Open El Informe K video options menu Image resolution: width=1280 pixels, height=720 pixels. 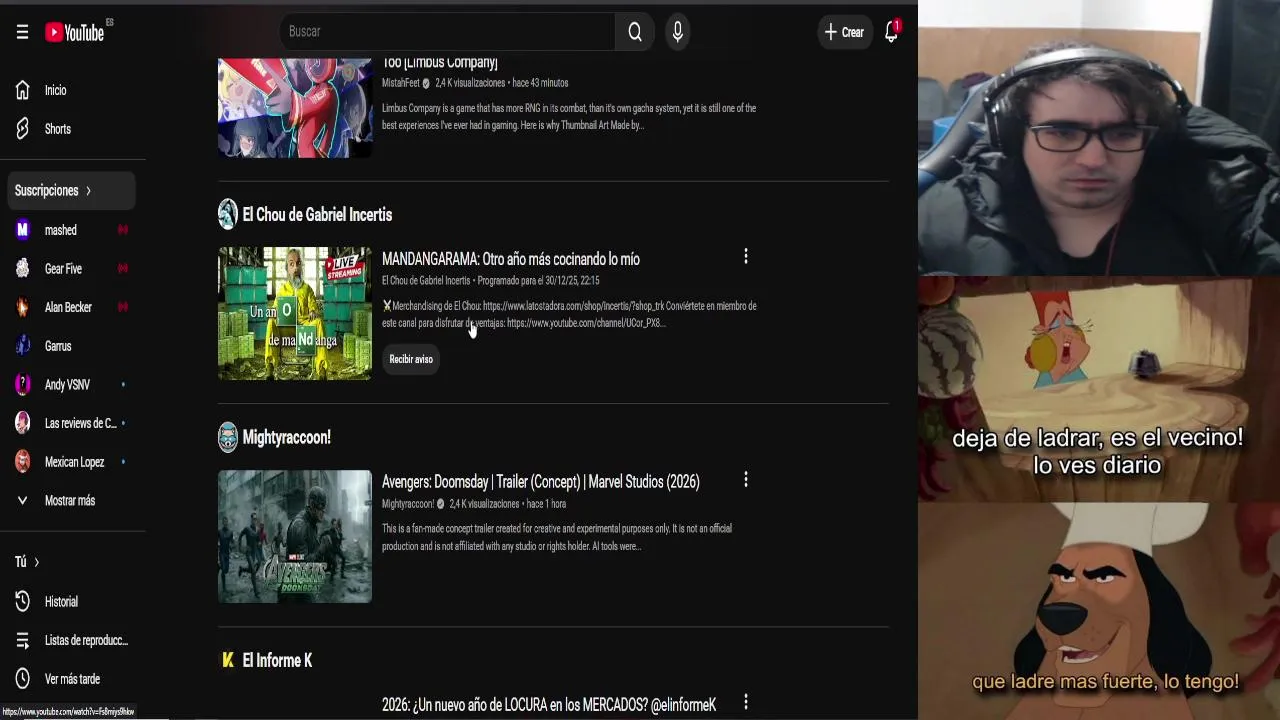745,703
